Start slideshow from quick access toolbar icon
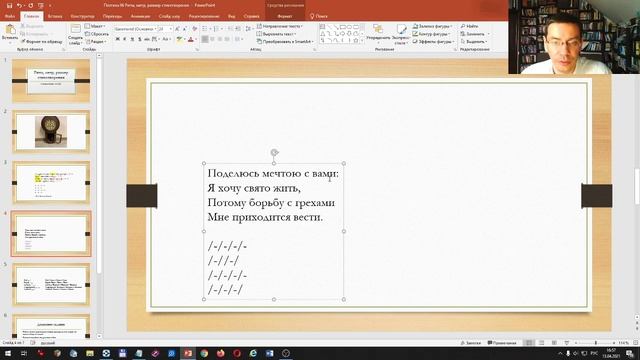Screen dimensions: 640x360 (40, 6)
